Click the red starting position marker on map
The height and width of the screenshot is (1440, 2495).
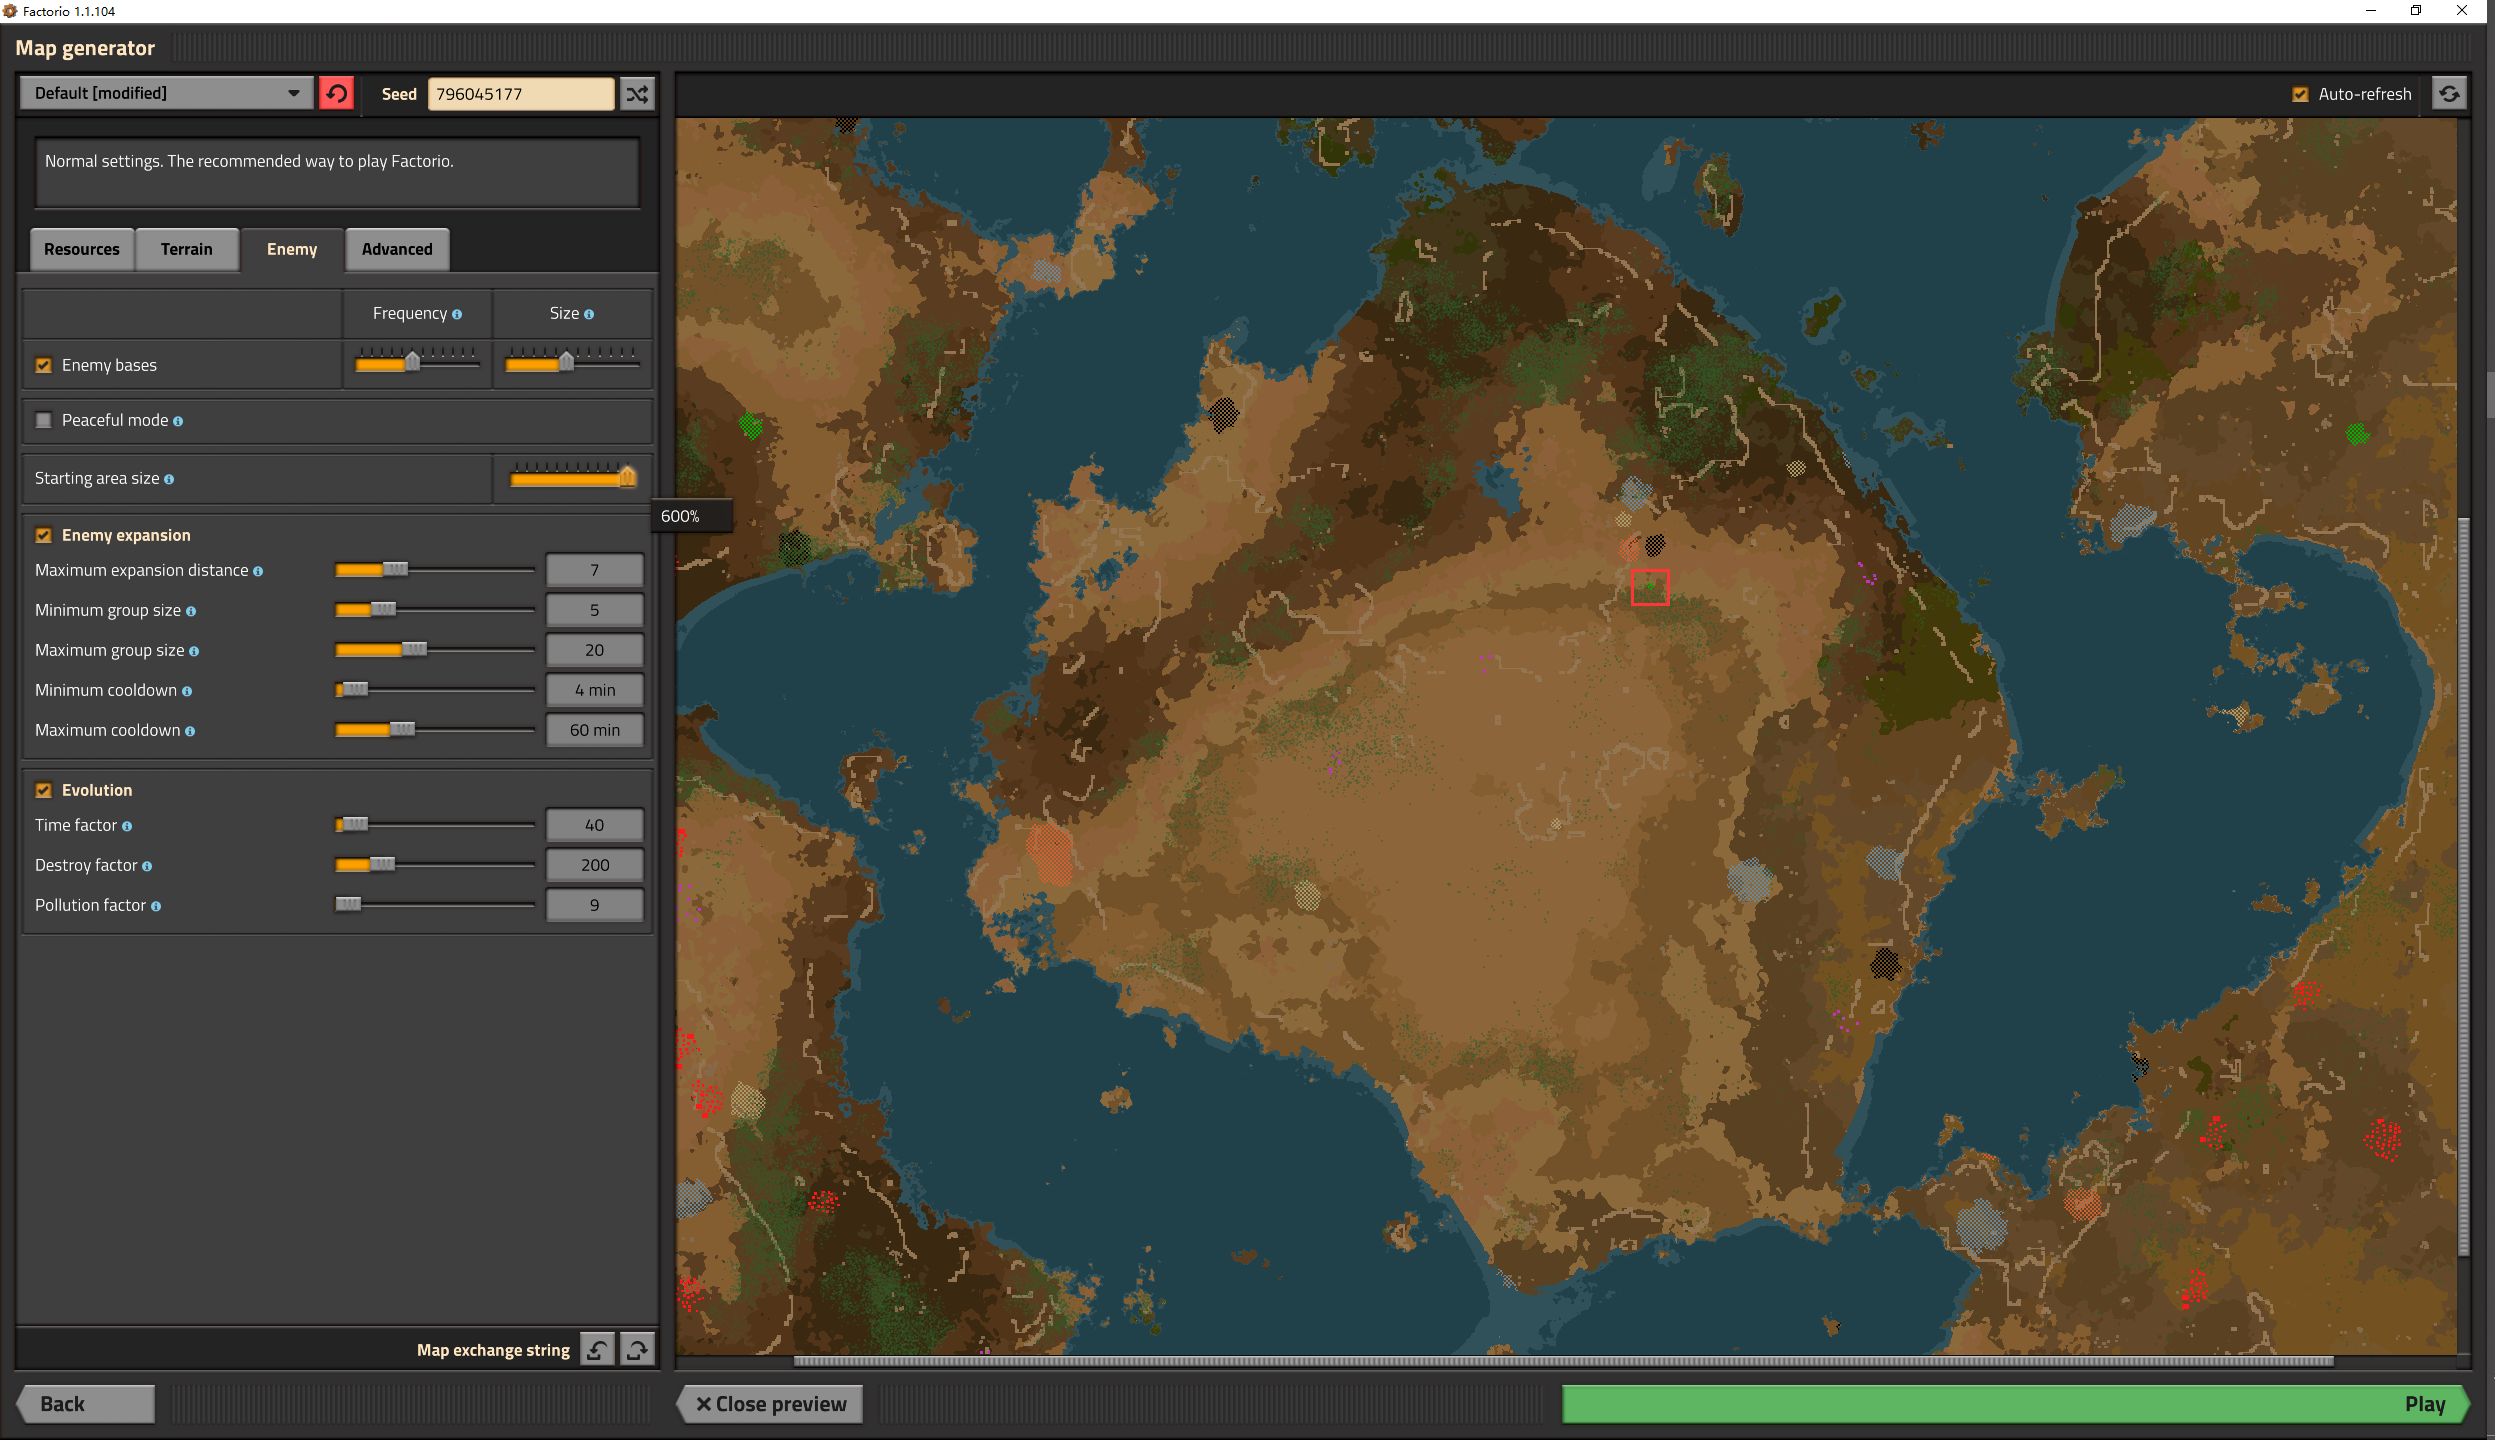coord(1650,588)
